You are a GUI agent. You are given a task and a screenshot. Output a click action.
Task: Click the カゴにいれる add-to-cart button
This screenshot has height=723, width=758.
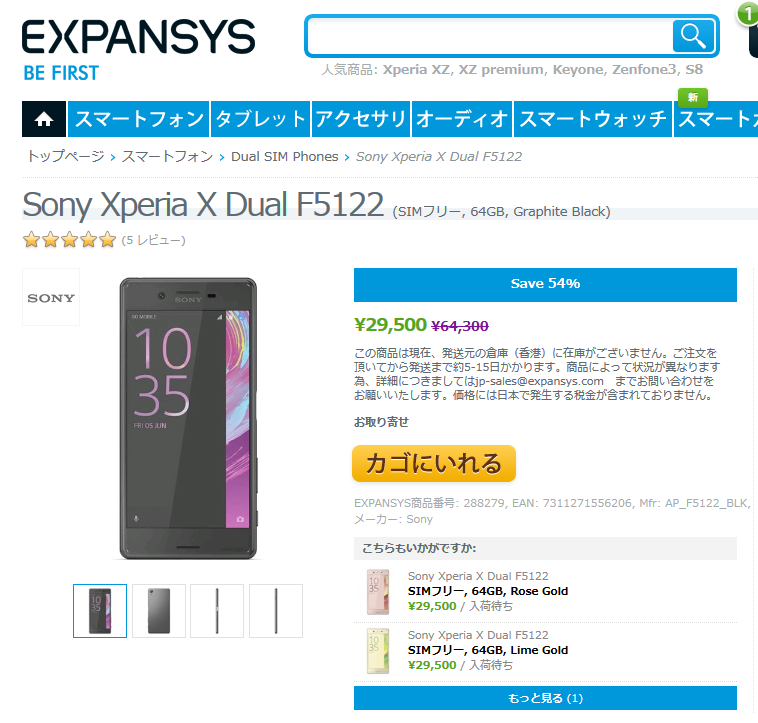[x=434, y=463]
